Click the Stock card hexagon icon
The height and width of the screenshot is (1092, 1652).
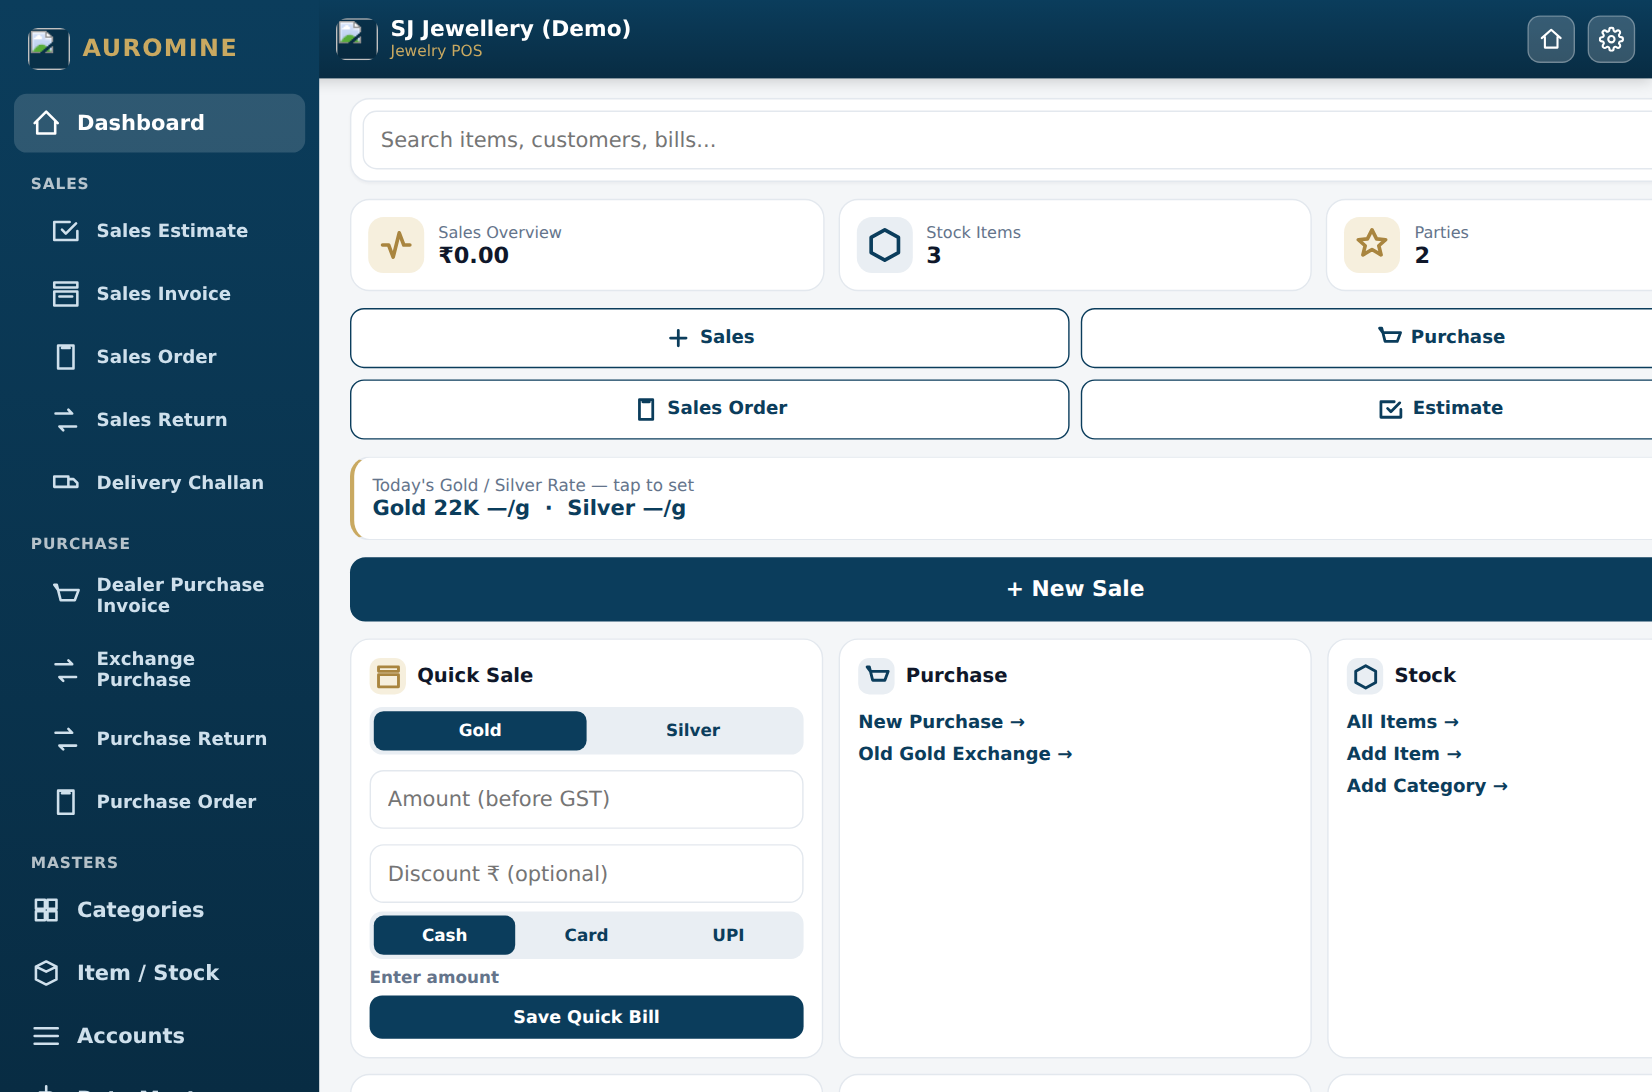[x=1365, y=676]
